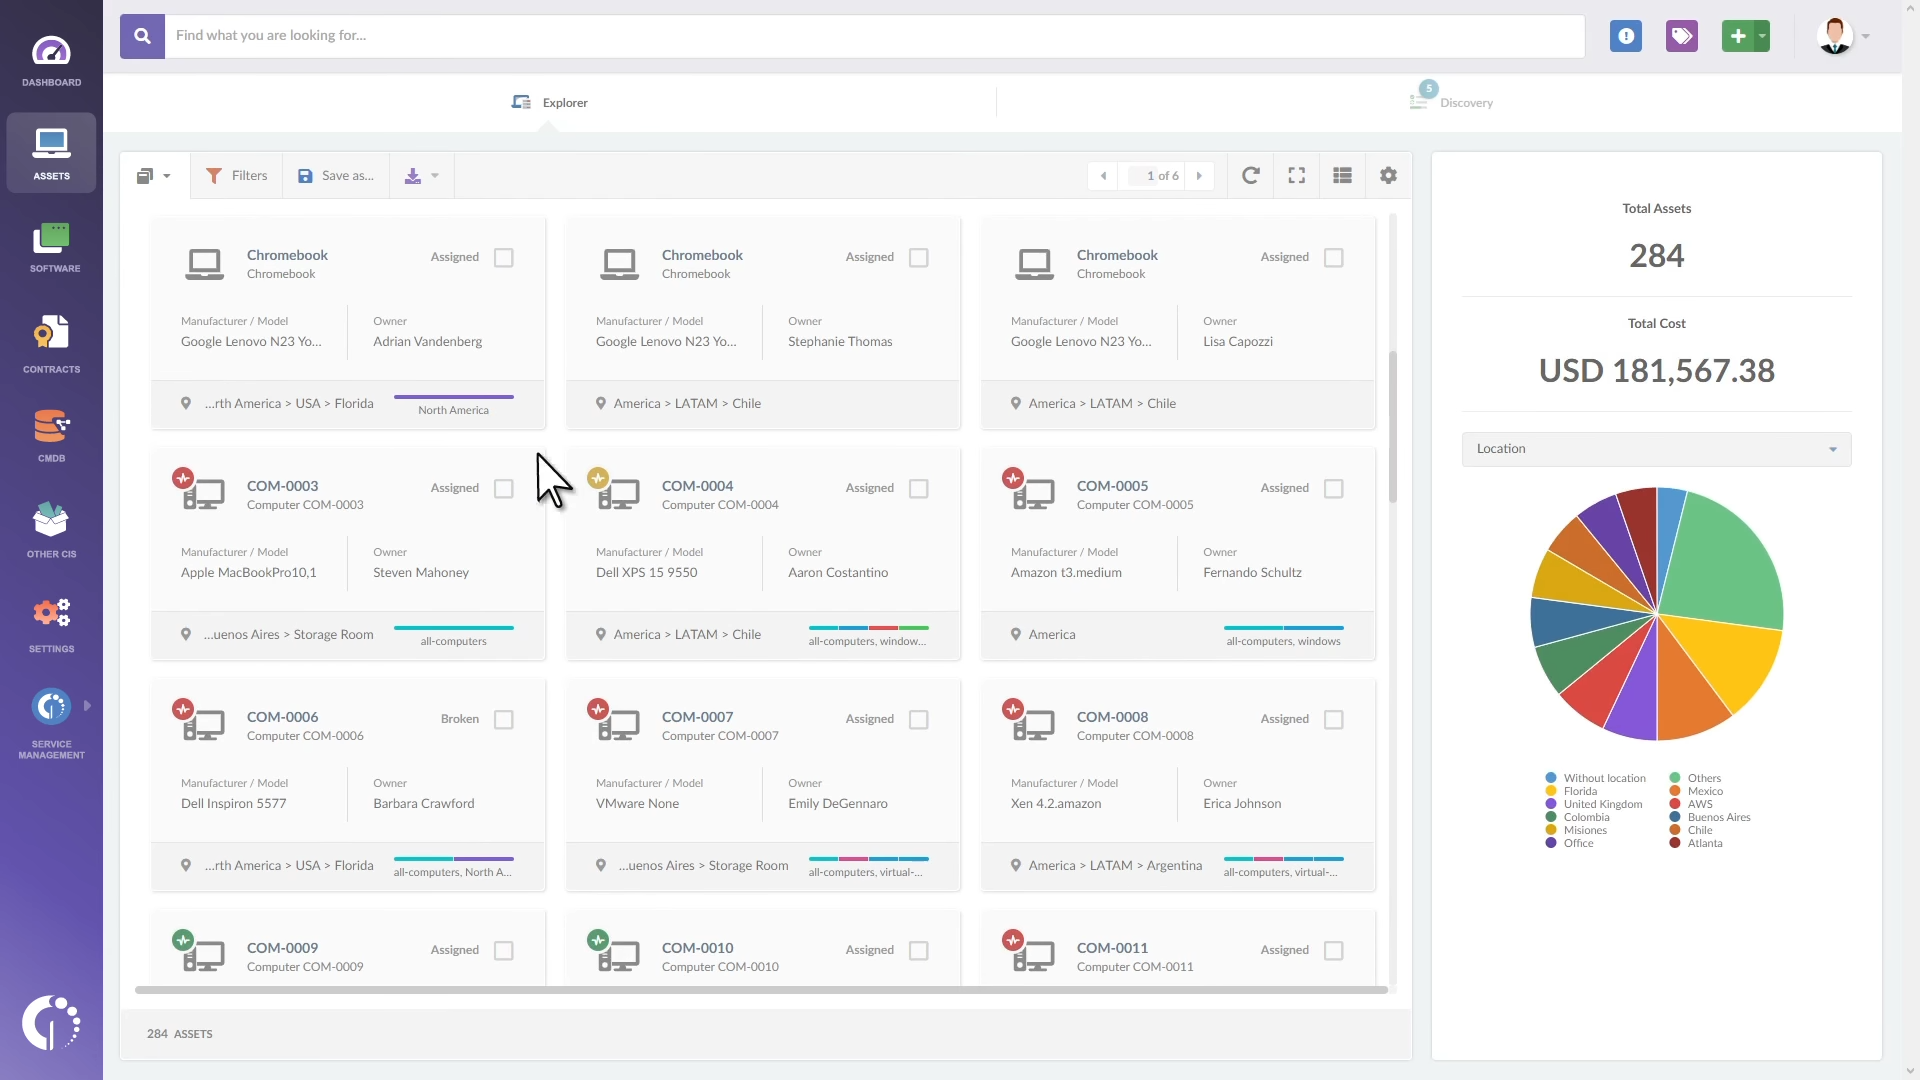The image size is (1920, 1080).
Task: Go to Software section in sidebar
Action: click(x=51, y=247)
